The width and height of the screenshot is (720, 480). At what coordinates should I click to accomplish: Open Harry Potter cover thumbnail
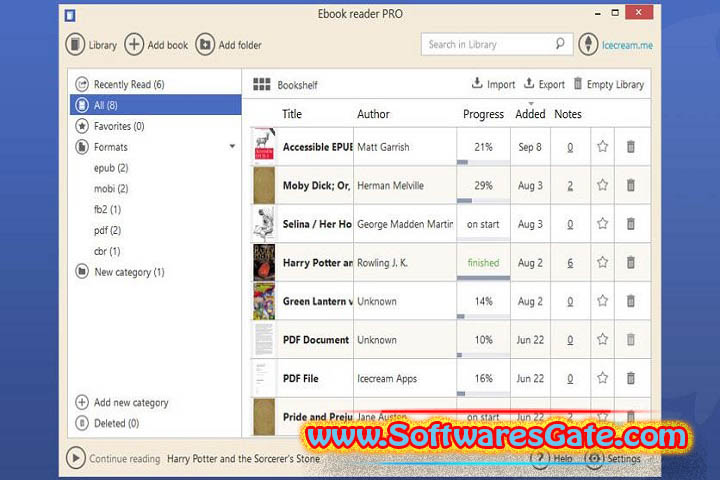click(264, 262)
